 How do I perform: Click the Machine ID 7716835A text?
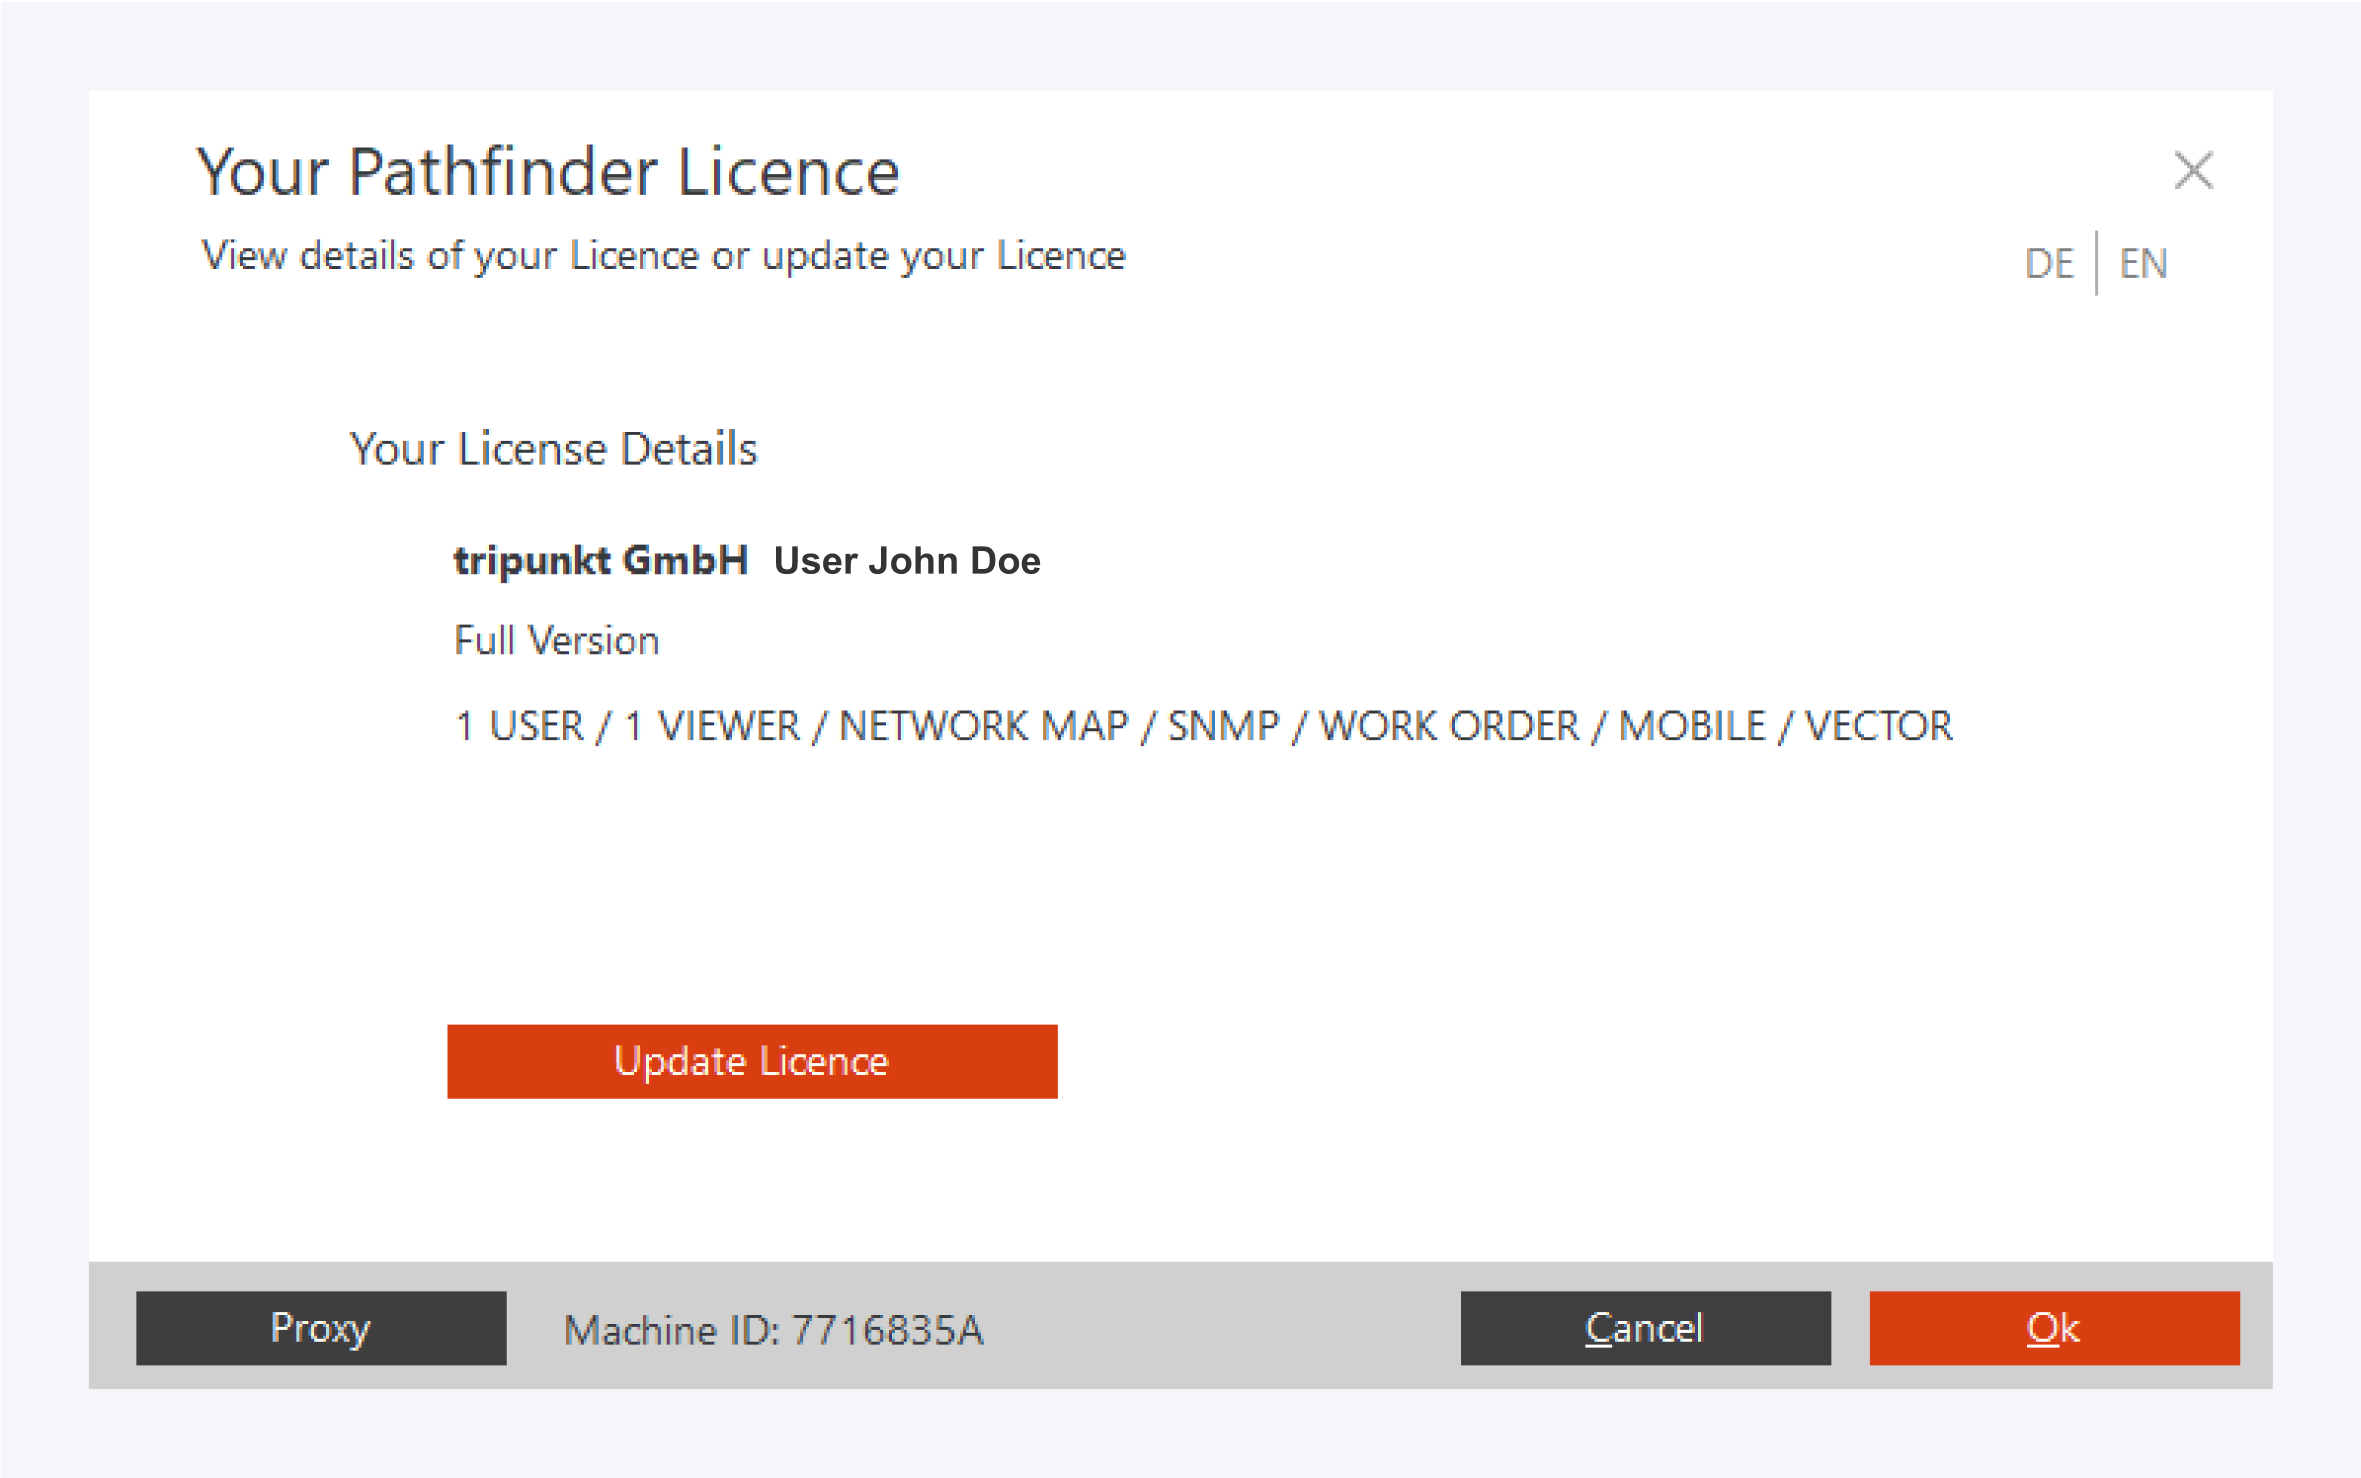point(773,1330)
